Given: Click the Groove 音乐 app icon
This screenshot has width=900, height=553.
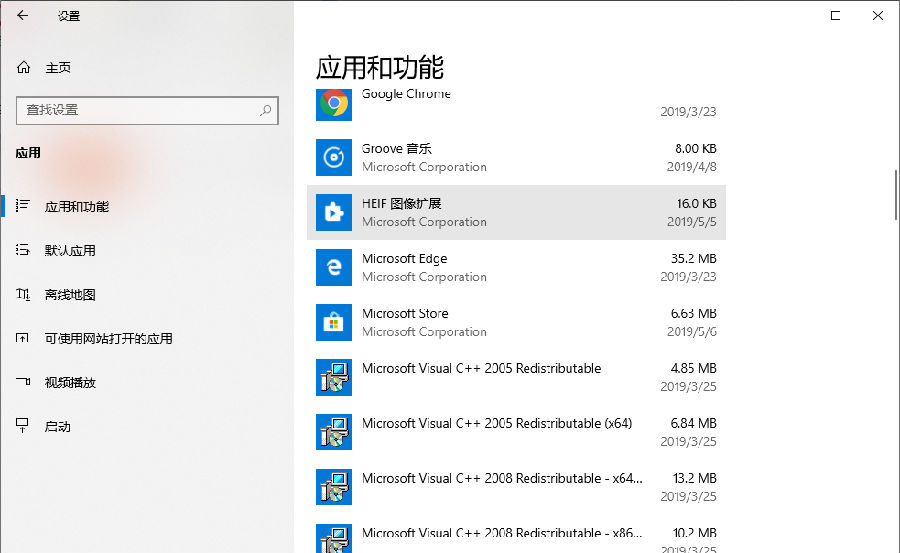Looking at the screenshot, I should [333, 157].
